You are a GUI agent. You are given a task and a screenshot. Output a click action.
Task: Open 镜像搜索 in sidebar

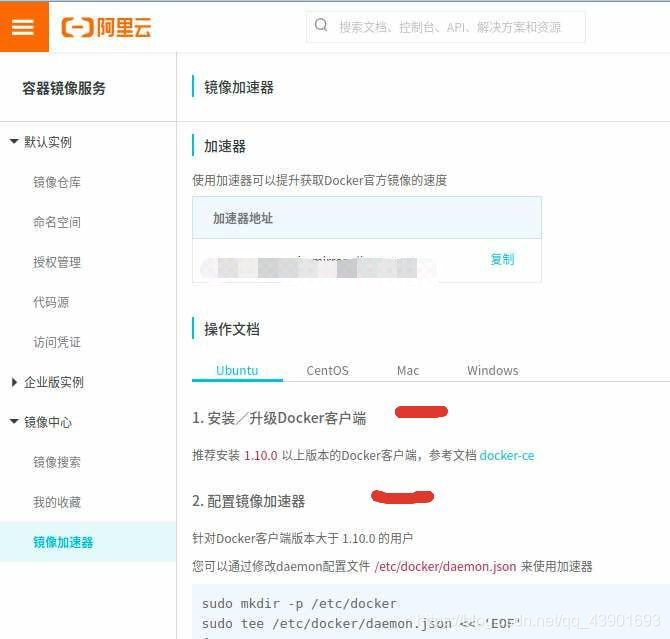point(57,462)
